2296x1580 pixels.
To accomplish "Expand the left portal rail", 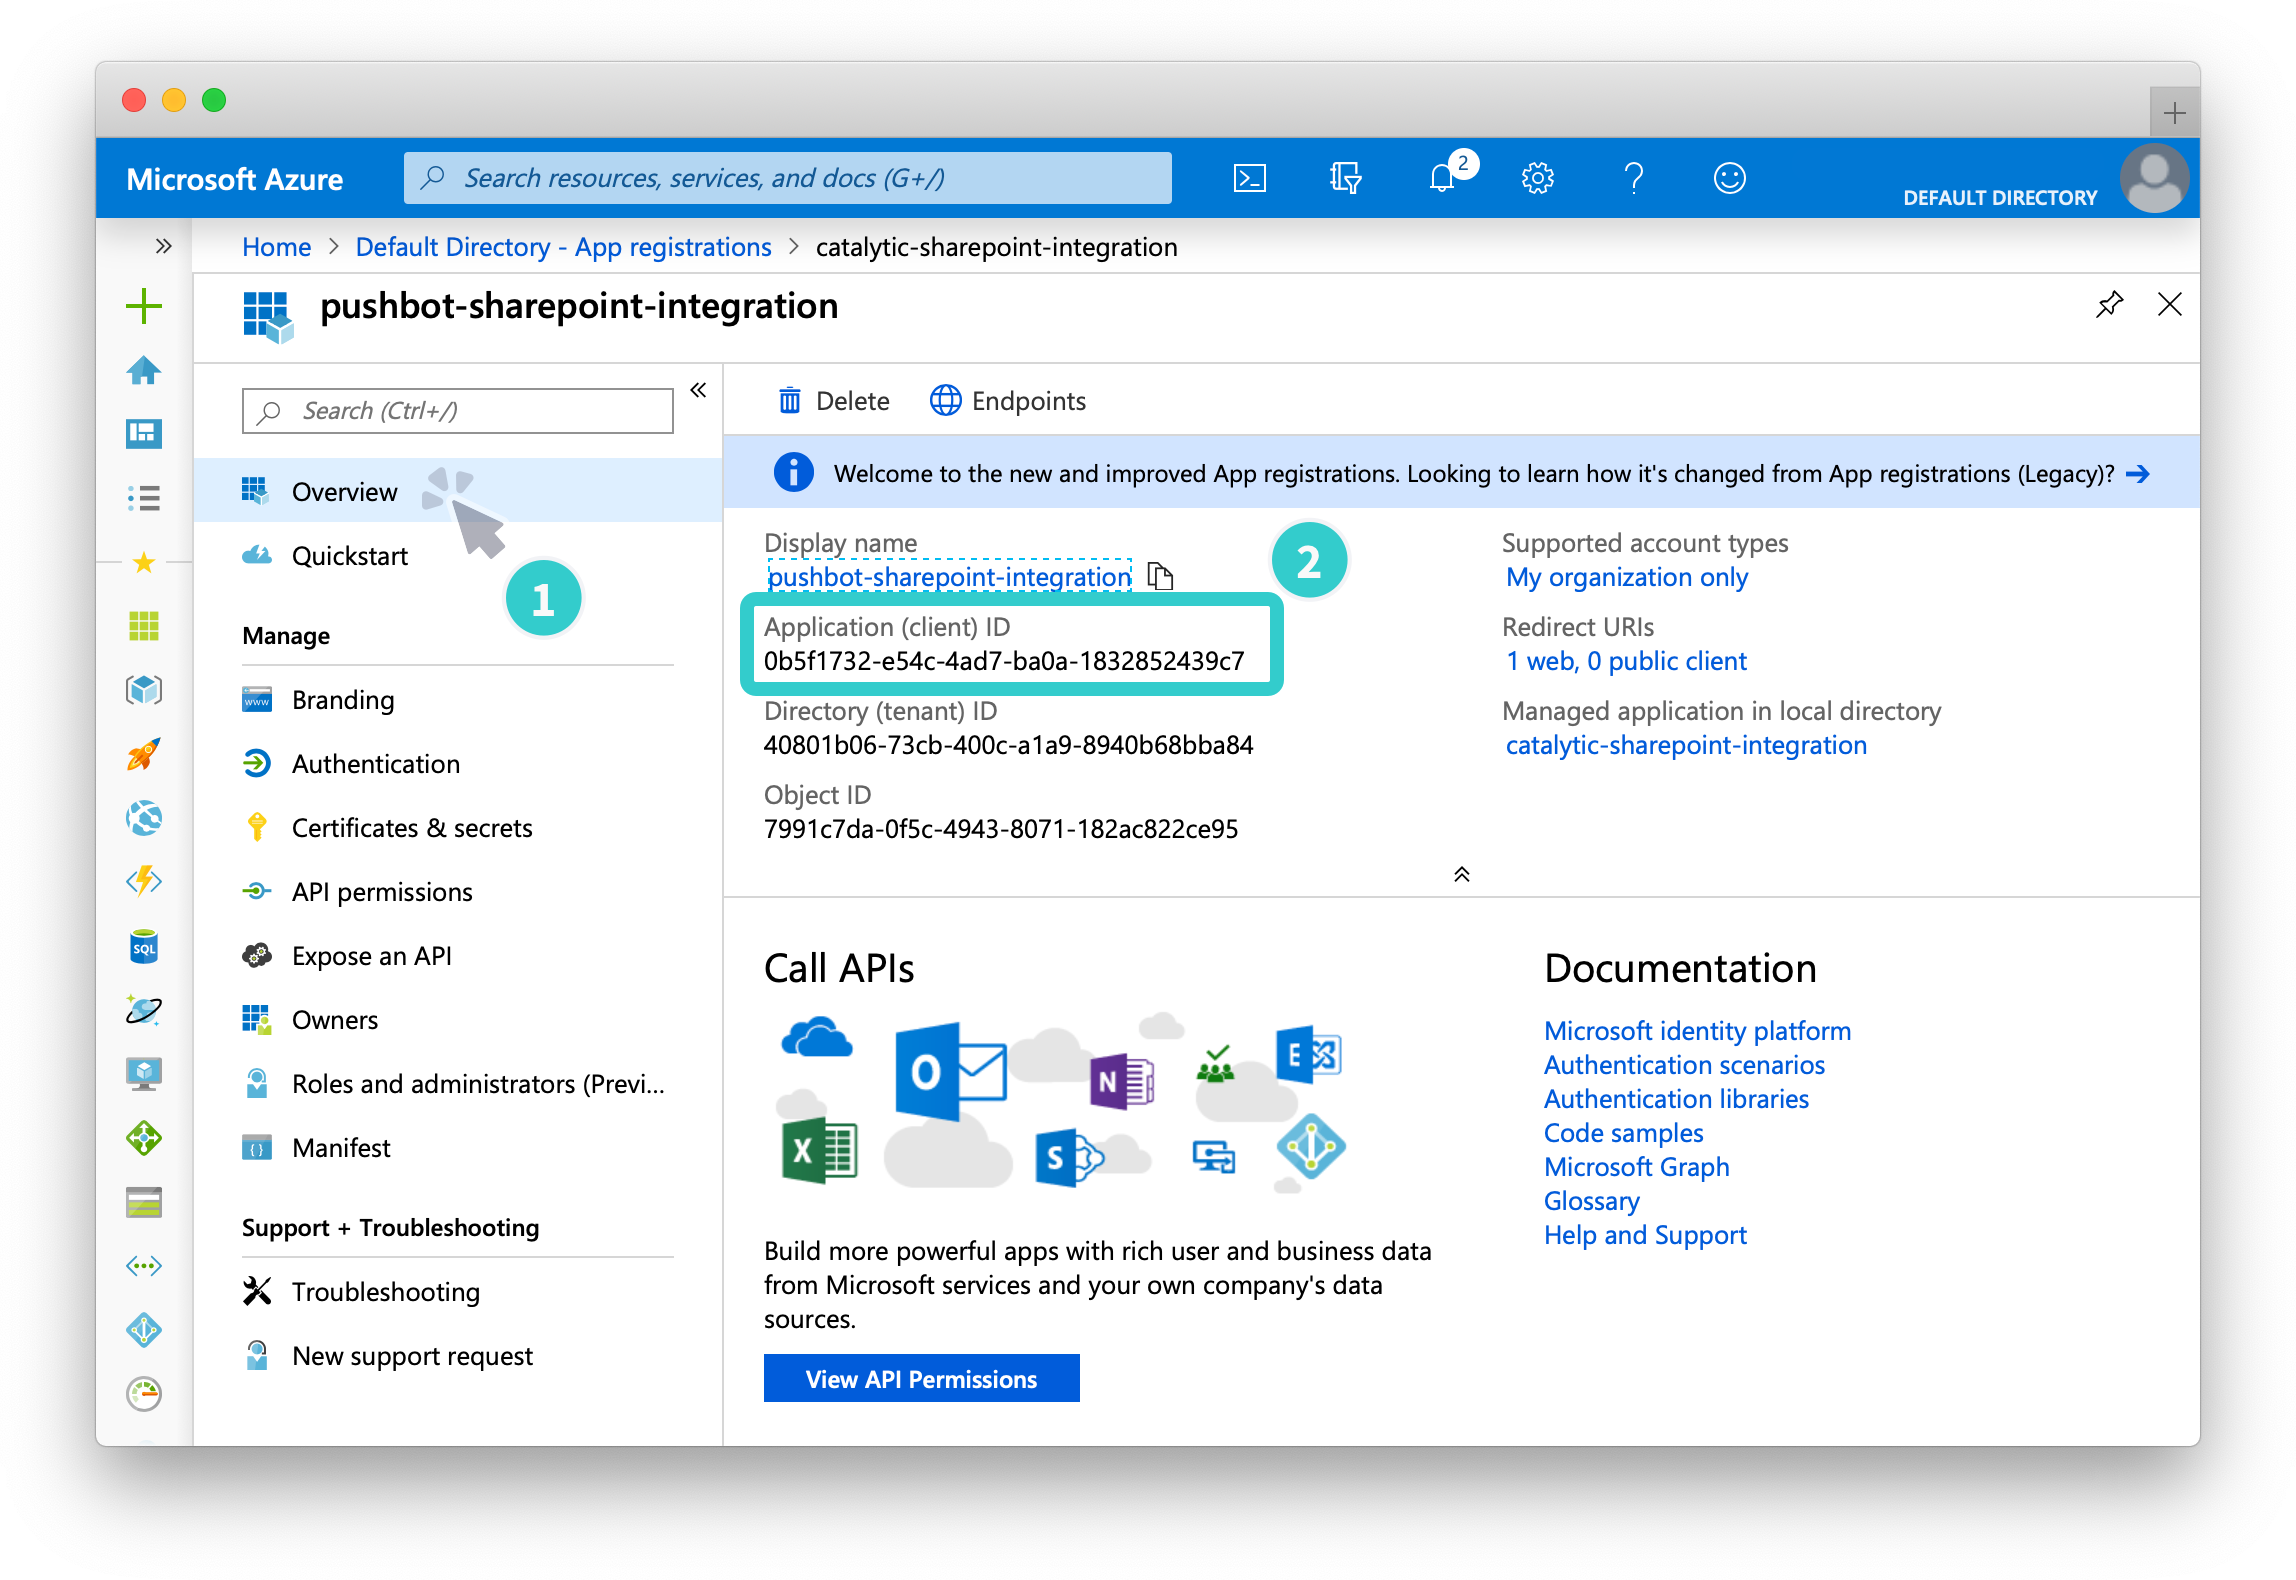I will (163, 246).
